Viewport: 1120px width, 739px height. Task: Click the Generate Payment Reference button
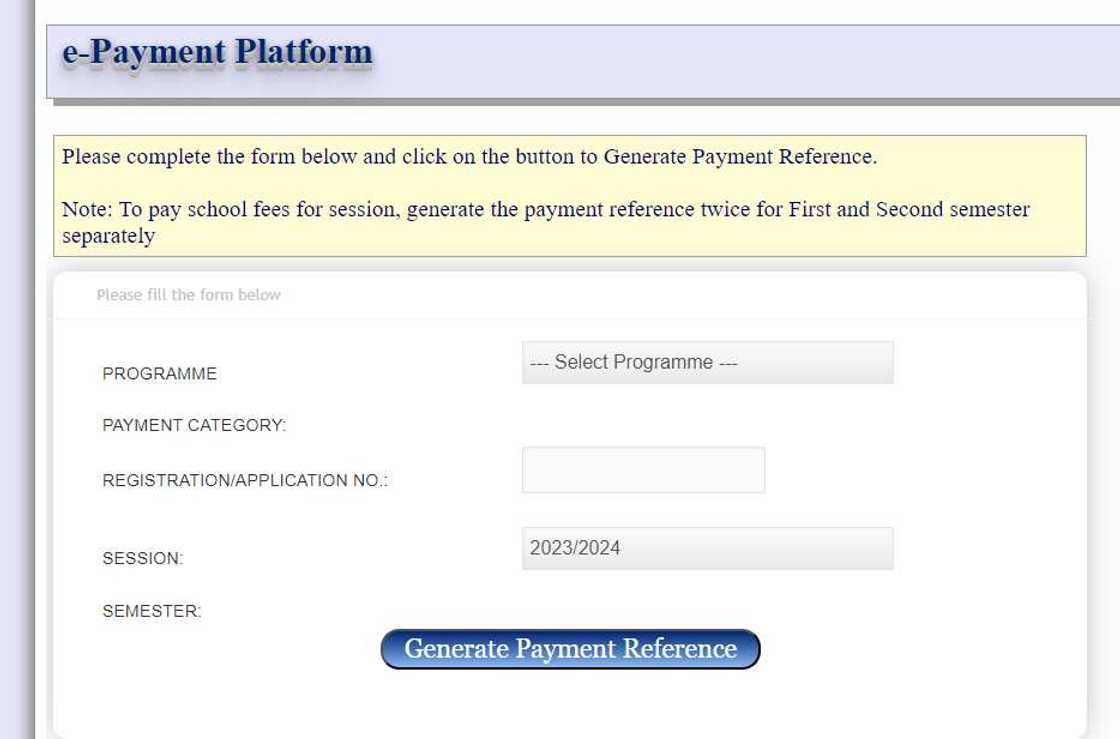(x=572, y=648)
